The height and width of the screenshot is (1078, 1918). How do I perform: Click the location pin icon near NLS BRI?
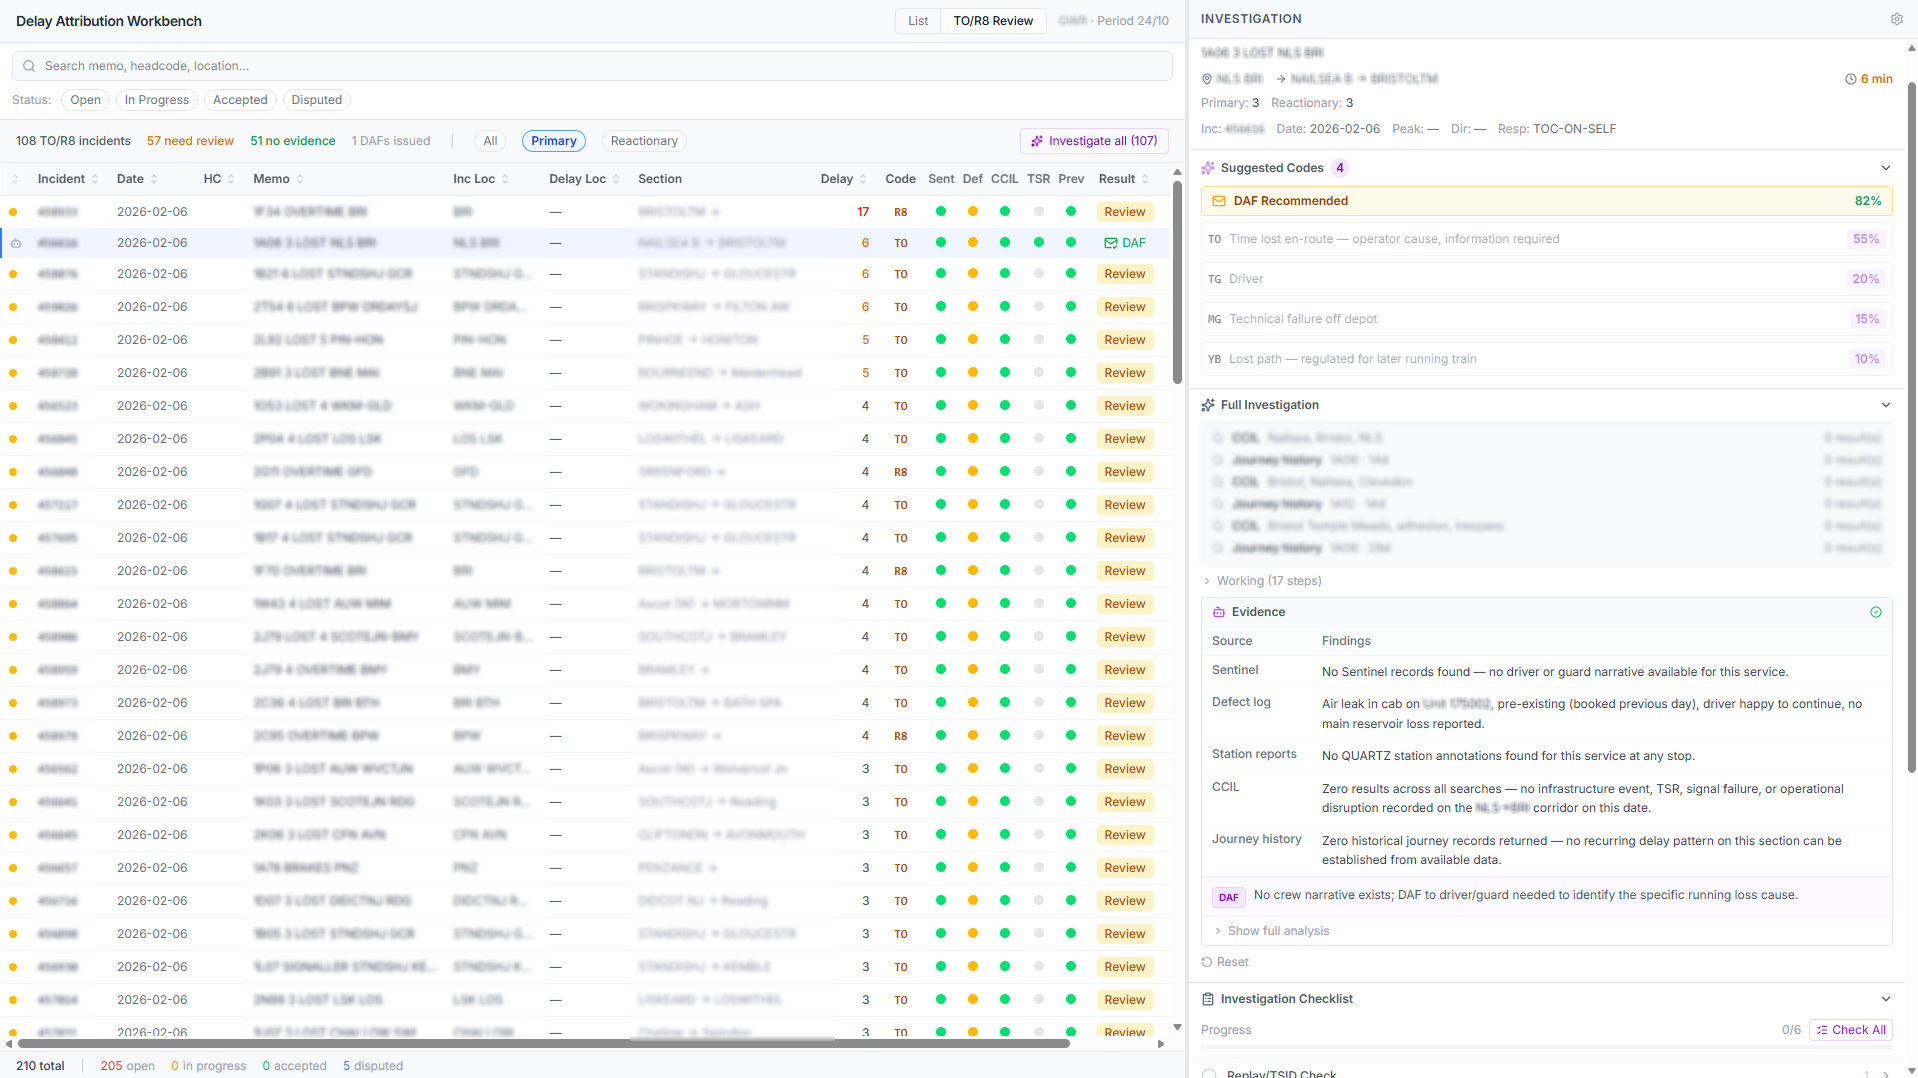1207,79
